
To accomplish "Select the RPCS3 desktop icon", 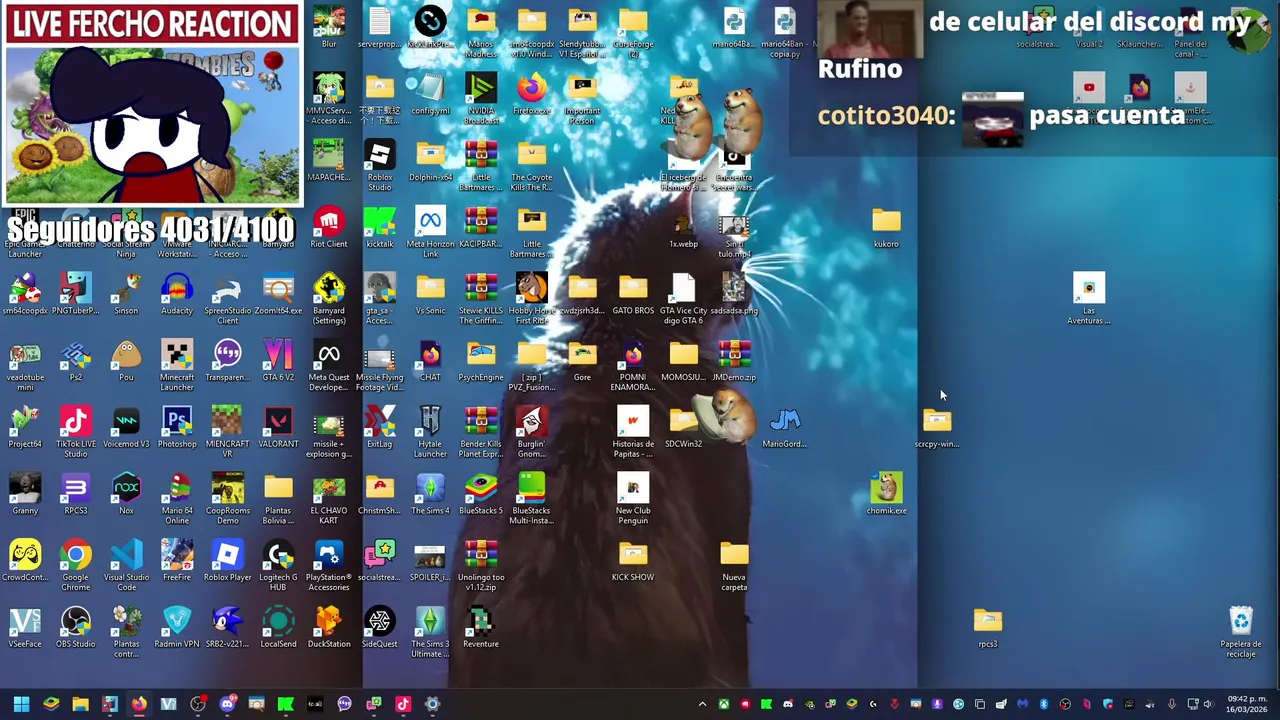I will 76,496.
